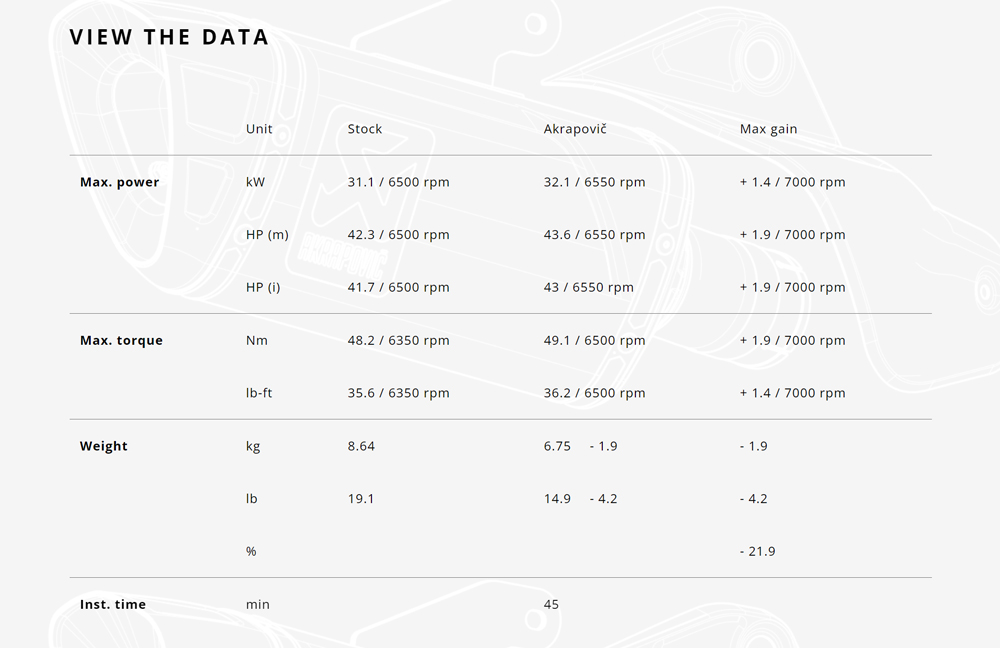Click the Akrapovič column header

575,129
